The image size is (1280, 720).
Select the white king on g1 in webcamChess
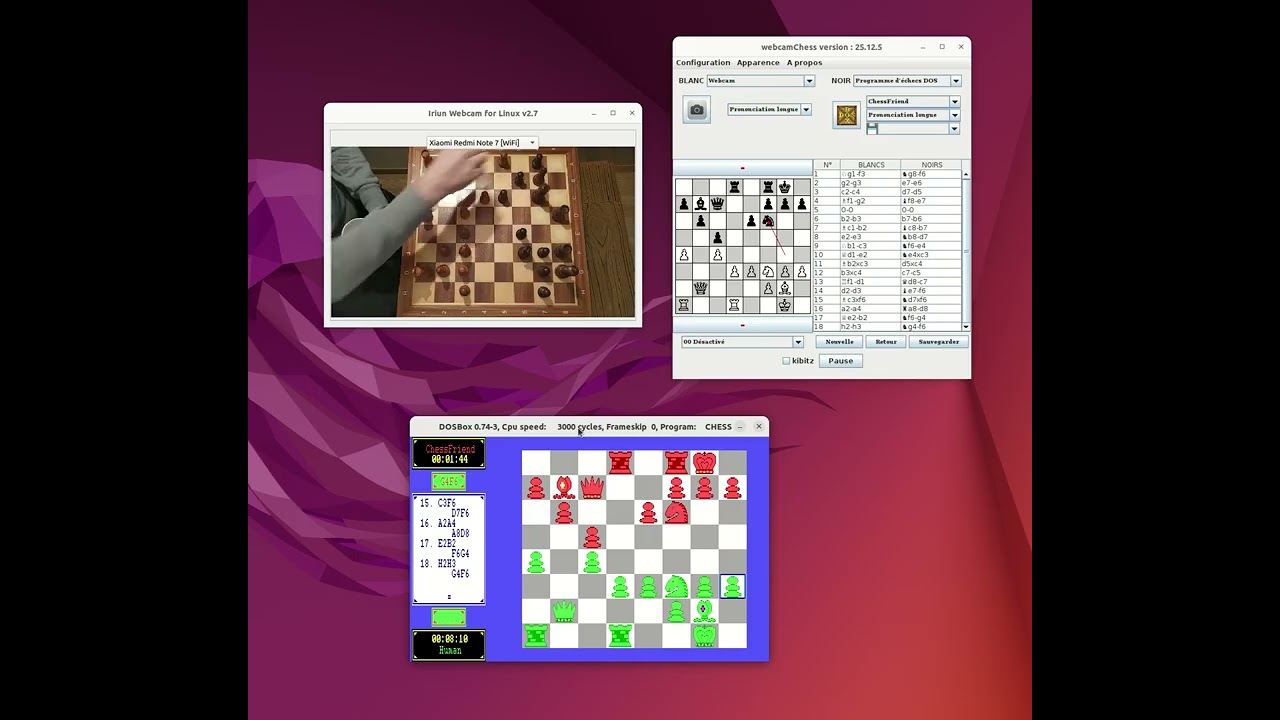784,305
